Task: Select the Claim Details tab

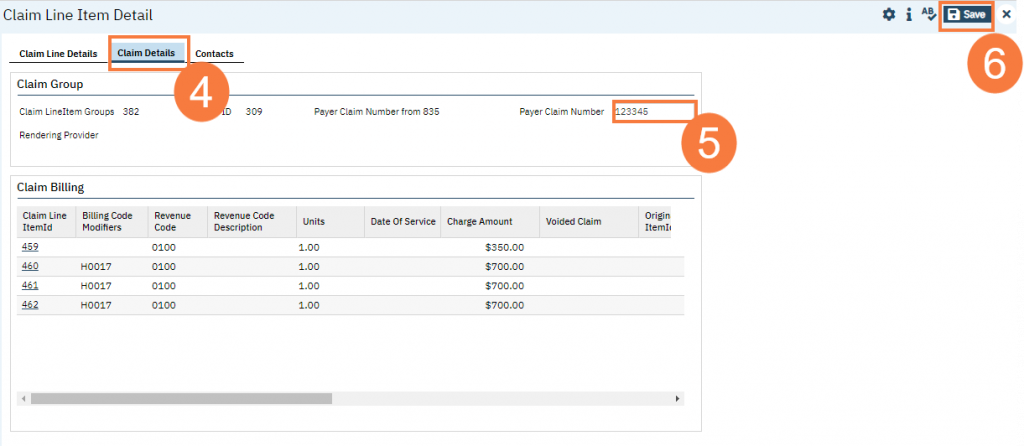Action: point(146,53)
